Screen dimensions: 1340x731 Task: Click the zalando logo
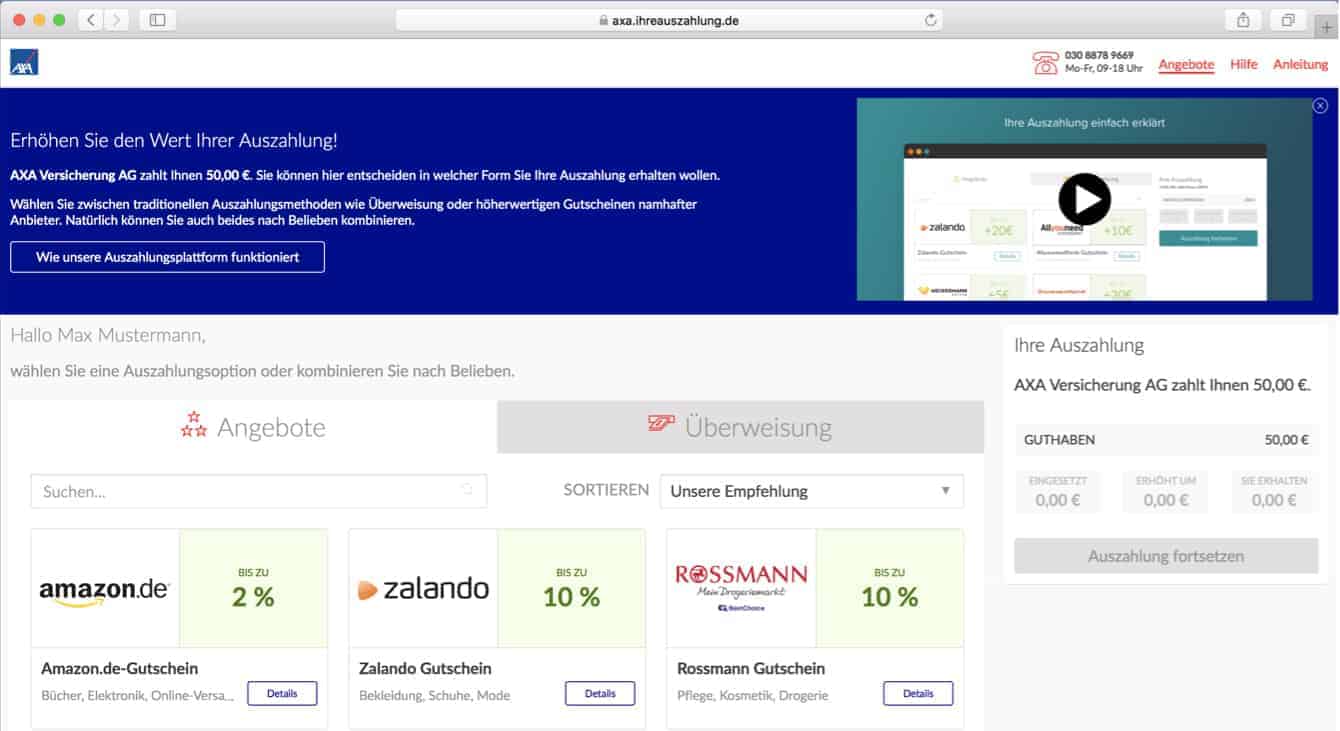point(423,589)
